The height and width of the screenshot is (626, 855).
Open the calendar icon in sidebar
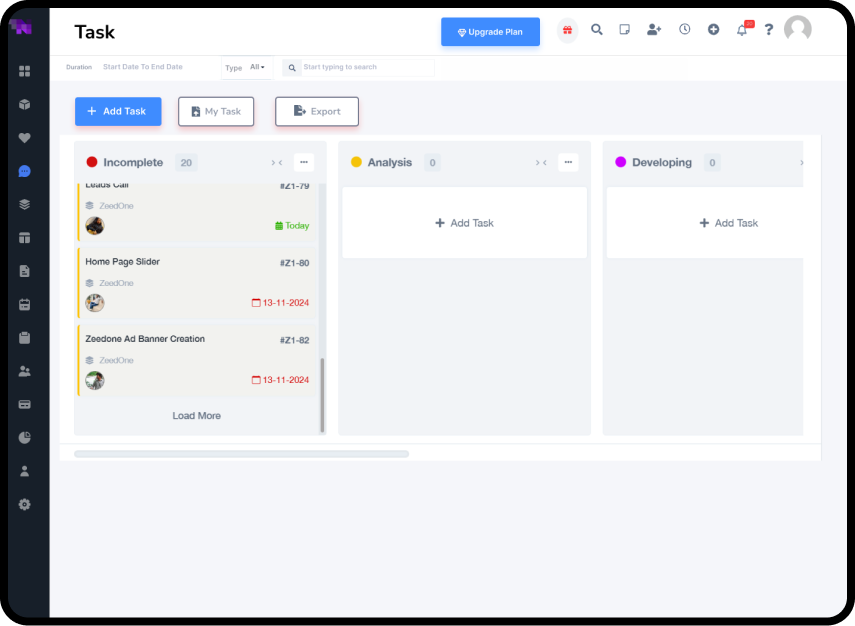pos(25,304)
